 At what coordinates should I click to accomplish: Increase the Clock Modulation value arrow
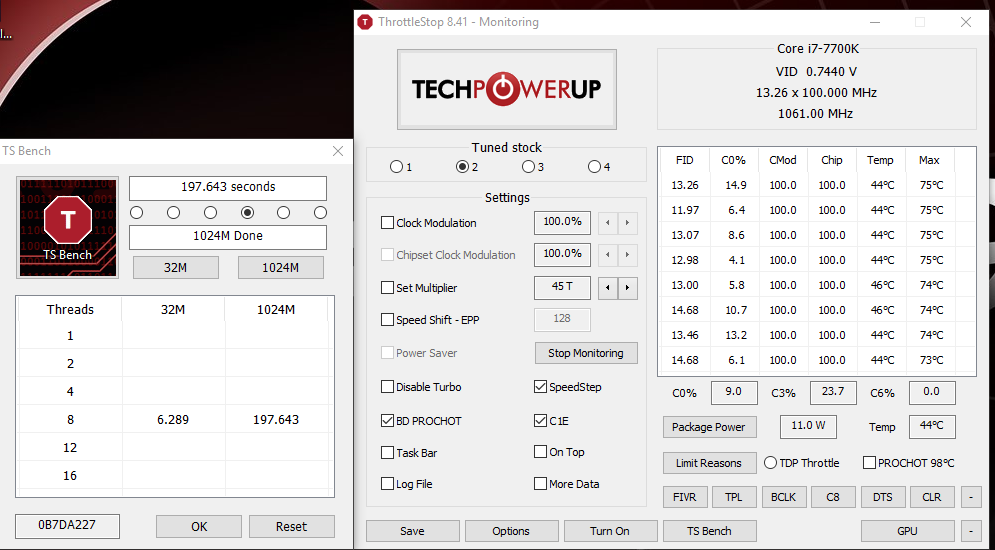(628, 223)
